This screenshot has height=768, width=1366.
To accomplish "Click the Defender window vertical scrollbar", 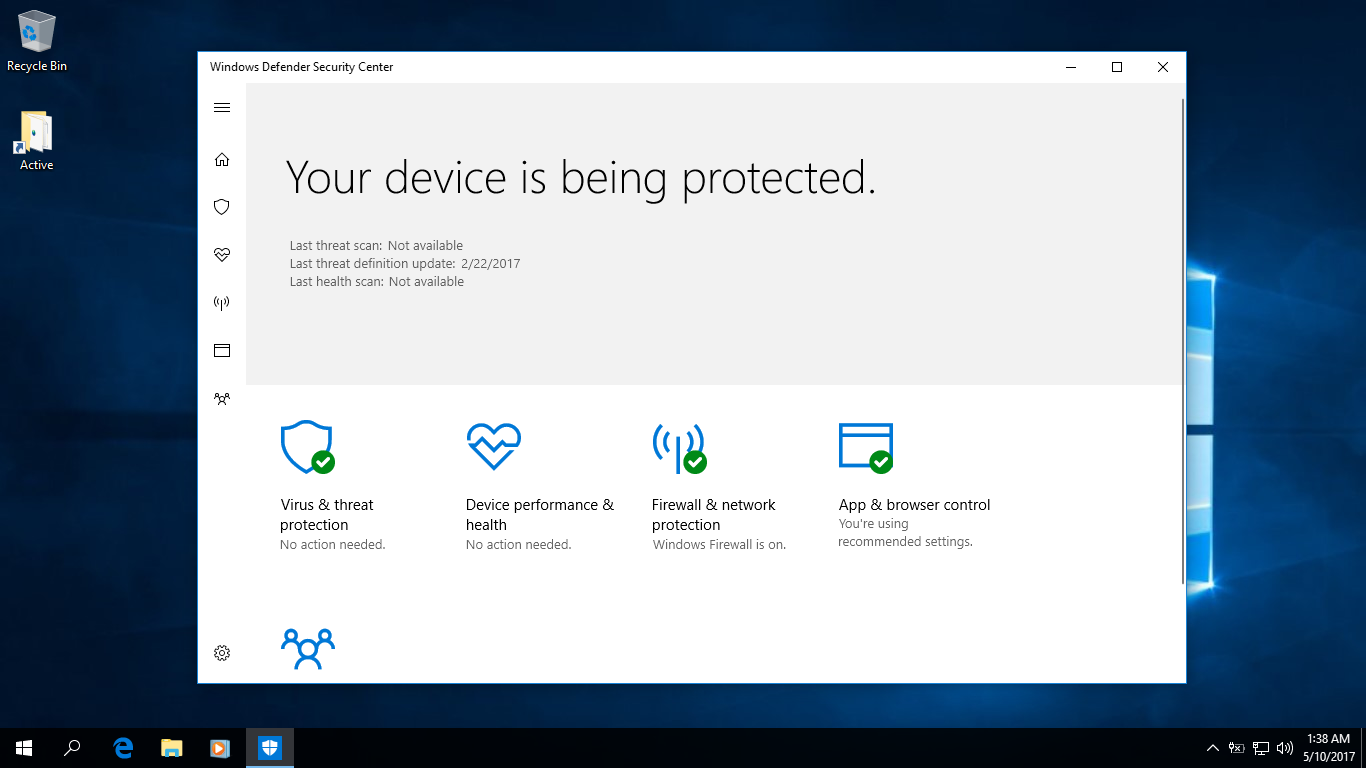I will 1183,340.
